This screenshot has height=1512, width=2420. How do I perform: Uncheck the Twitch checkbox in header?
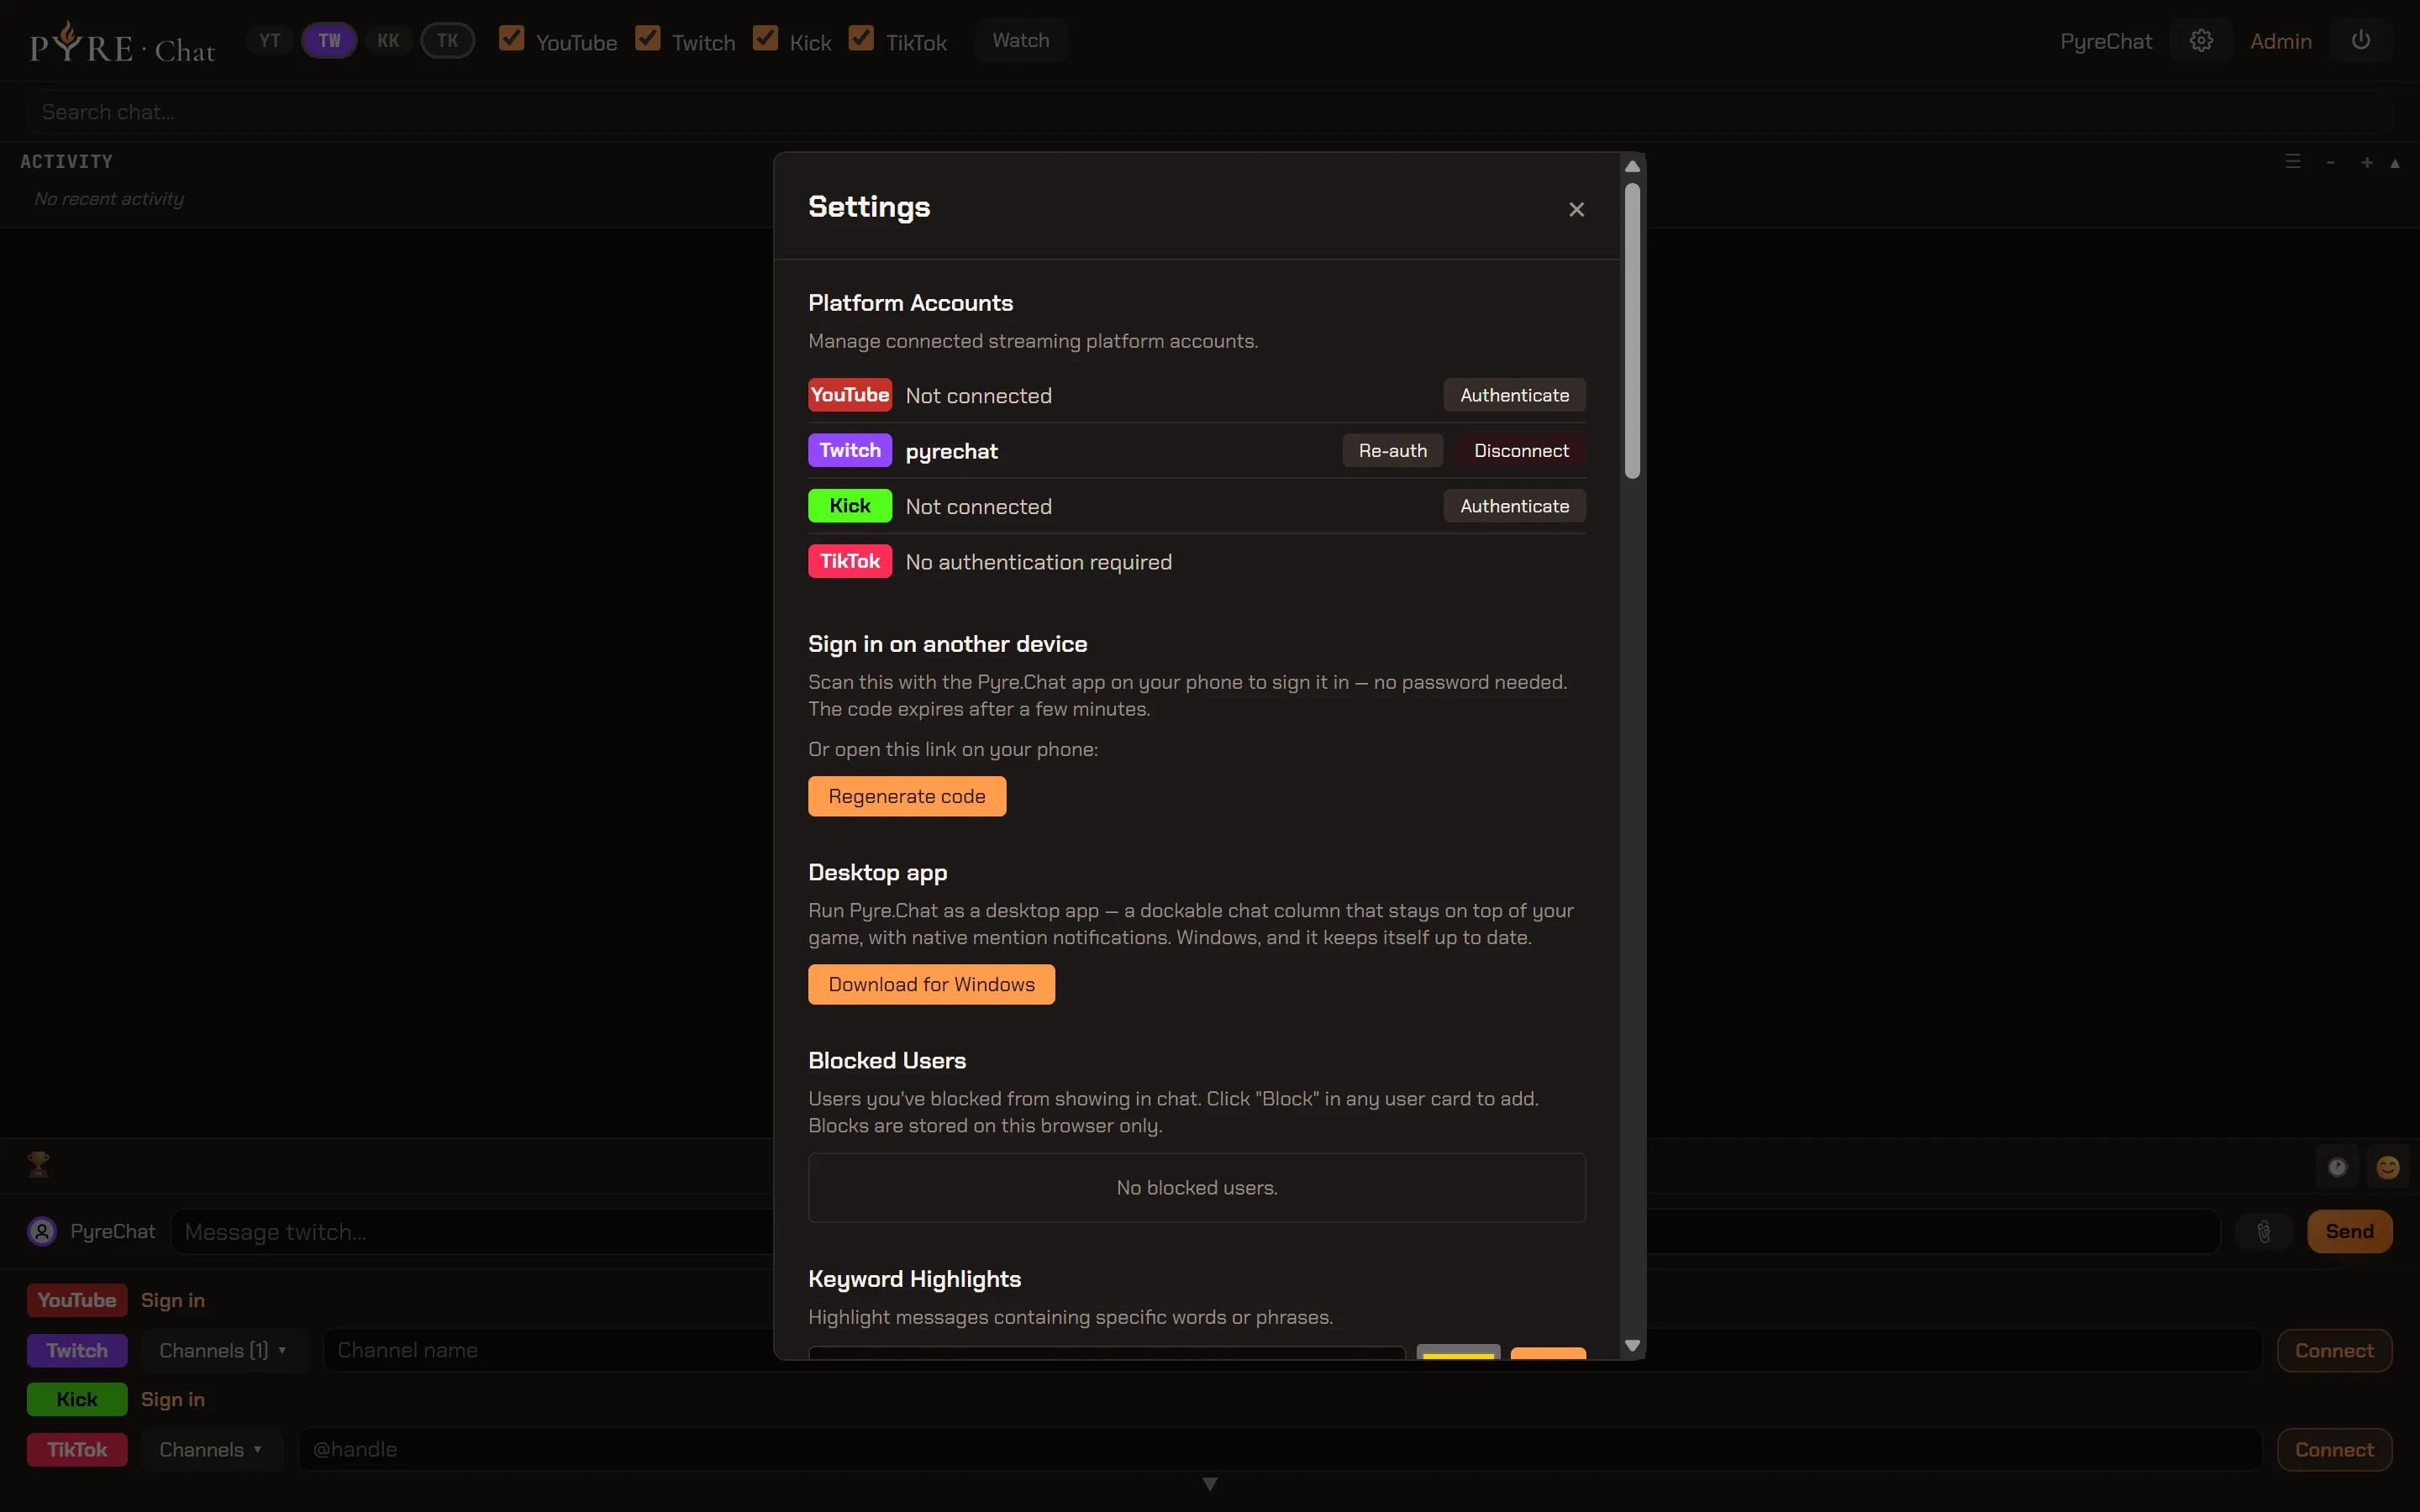tap(648, 39)
